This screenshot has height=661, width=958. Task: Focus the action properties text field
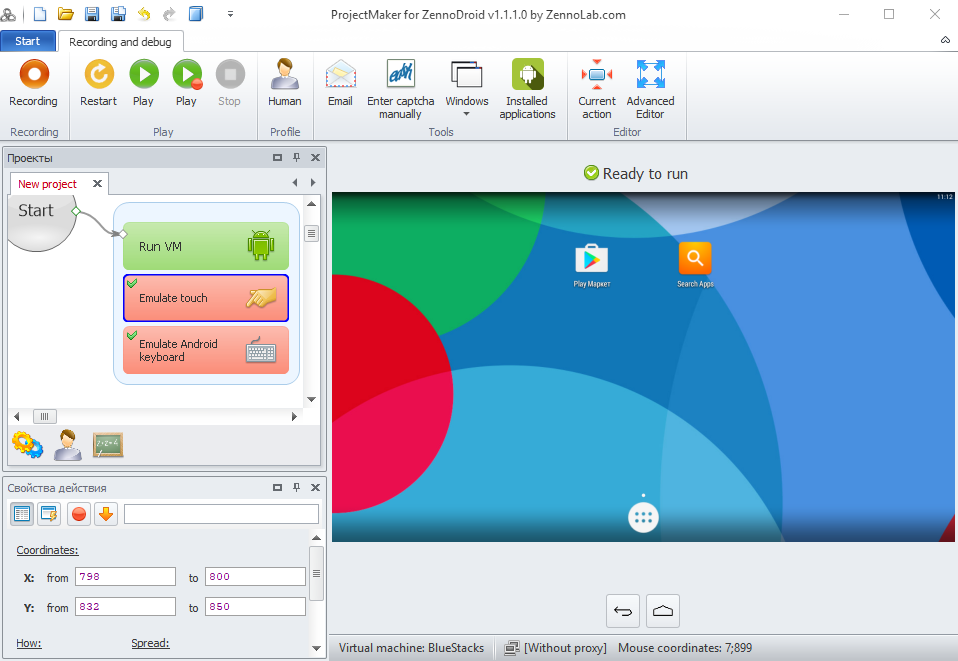coord(221,514)
